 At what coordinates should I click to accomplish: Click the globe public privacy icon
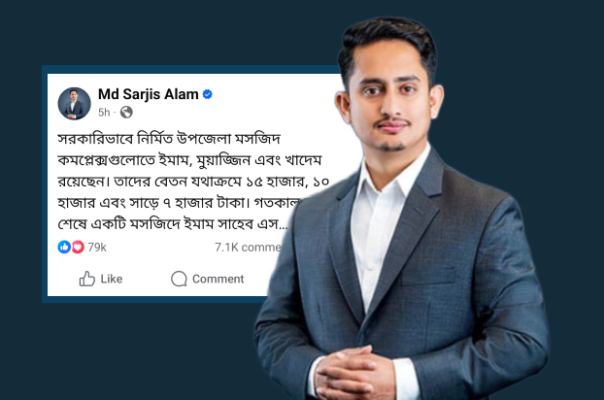[x=126, y=112]
